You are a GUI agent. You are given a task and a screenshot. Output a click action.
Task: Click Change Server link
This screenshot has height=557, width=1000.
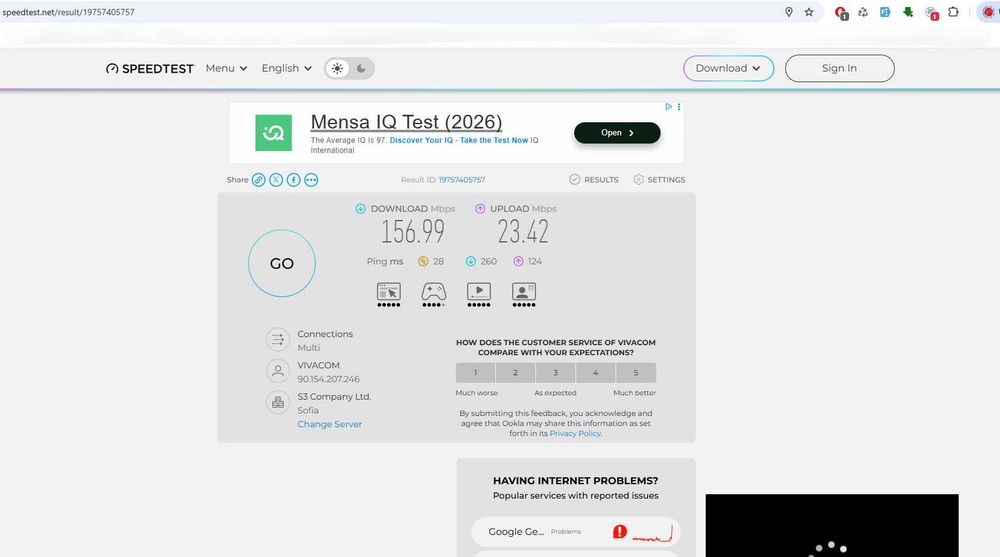pyautogui.click(x=329, y=424)
